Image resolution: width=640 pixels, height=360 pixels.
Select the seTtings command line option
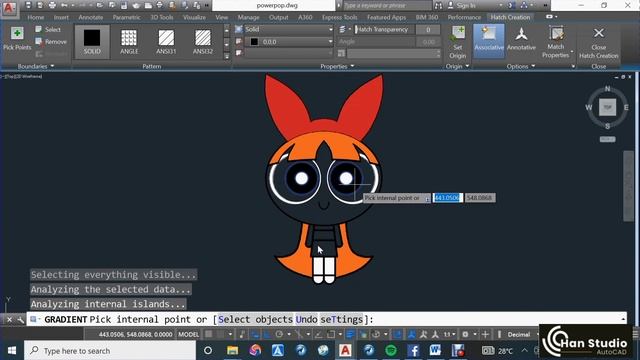[x=342, y=319]
